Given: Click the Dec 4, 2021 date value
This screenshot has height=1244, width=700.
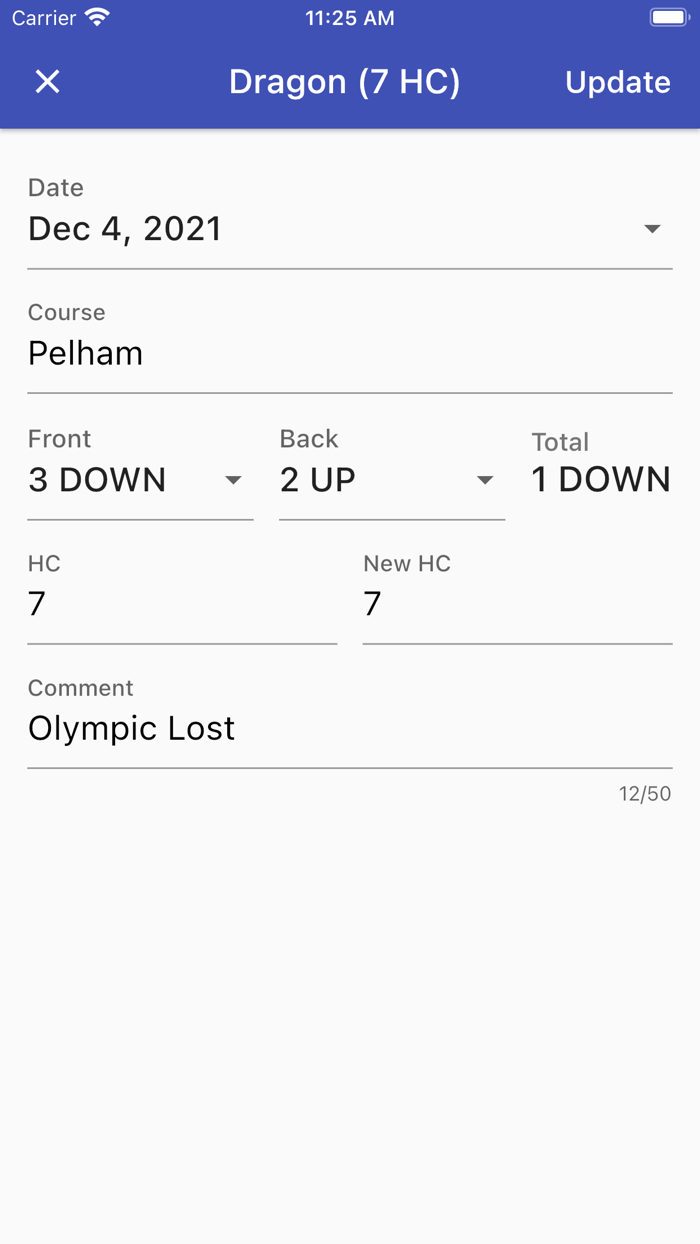Looking at the screenshot, I should pyautogui.click(x=125, y=229).
